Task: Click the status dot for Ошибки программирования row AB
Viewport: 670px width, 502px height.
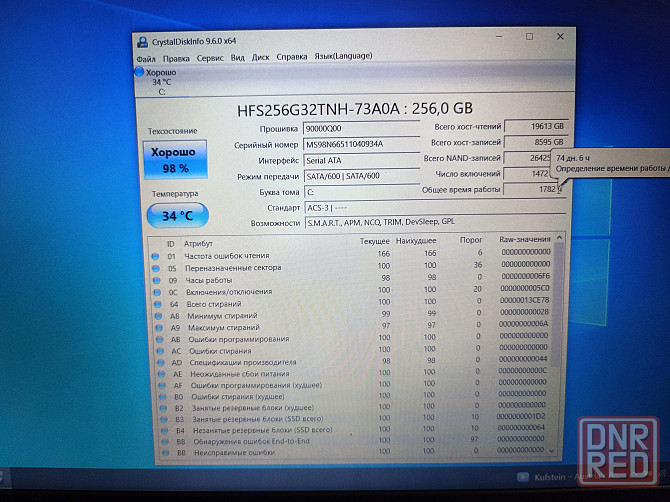Action: coord(159,339)
